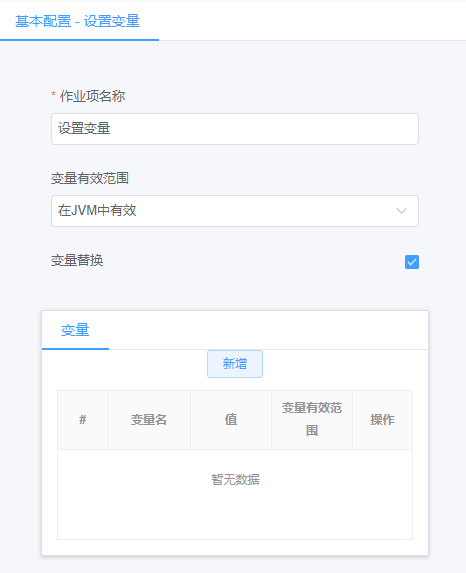The image size is (466, 573).
Task: Click the 作业项名称 field label
Action: 92,96
